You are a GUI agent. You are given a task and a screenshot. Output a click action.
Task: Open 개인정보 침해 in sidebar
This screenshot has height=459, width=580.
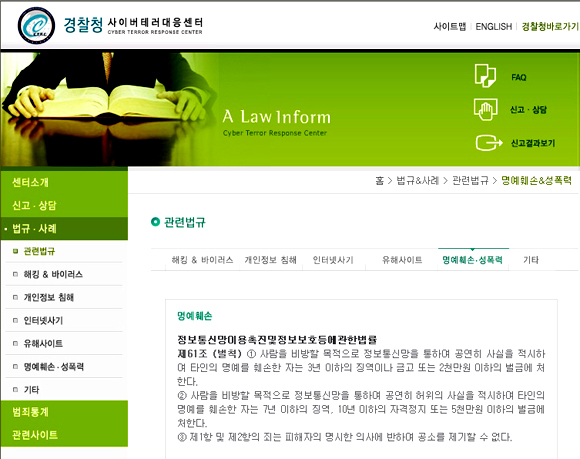(x=48, y=297)
